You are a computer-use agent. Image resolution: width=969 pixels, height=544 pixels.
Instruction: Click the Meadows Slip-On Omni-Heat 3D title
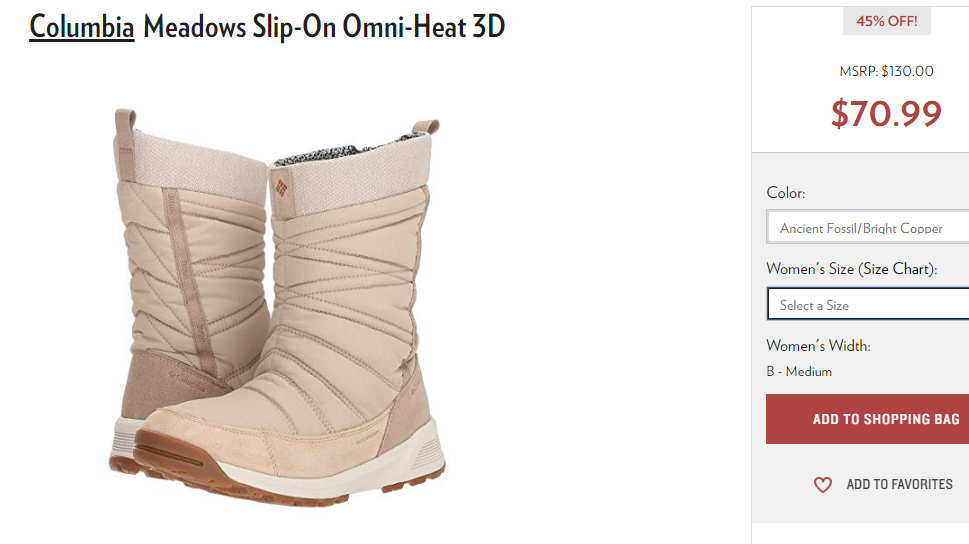(x=324, y=27)
